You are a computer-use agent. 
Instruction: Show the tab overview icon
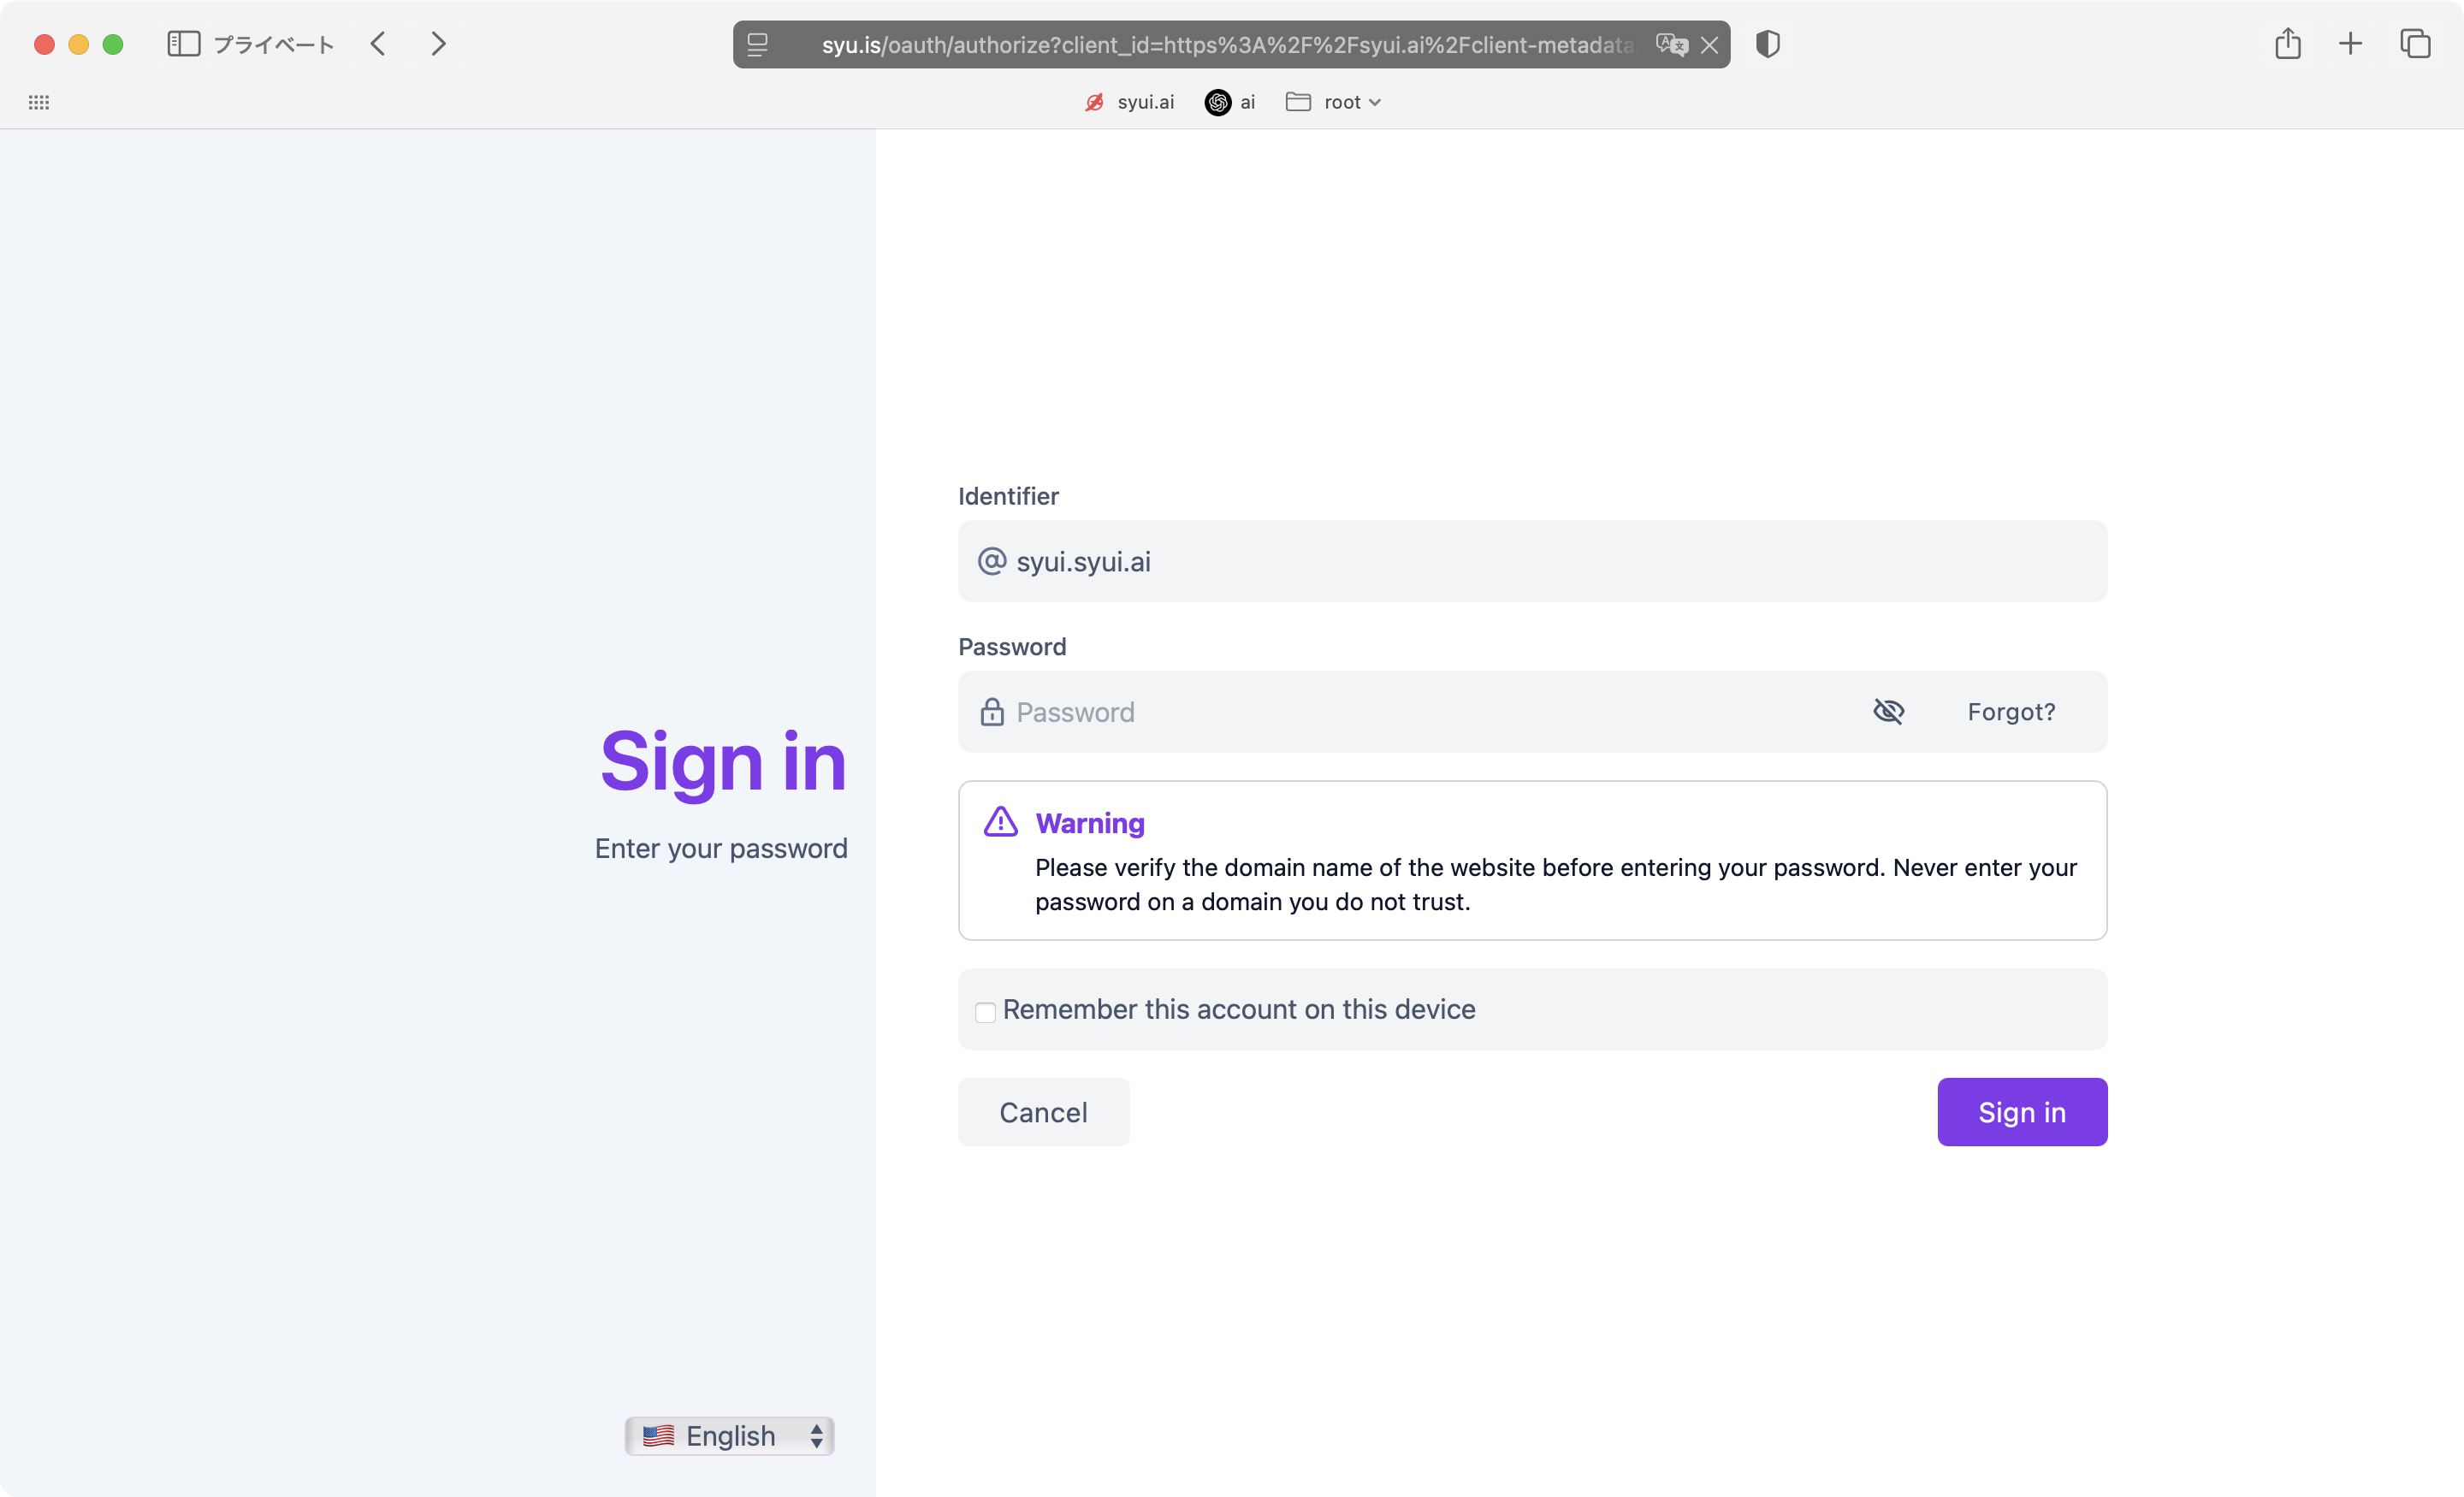2415,44
